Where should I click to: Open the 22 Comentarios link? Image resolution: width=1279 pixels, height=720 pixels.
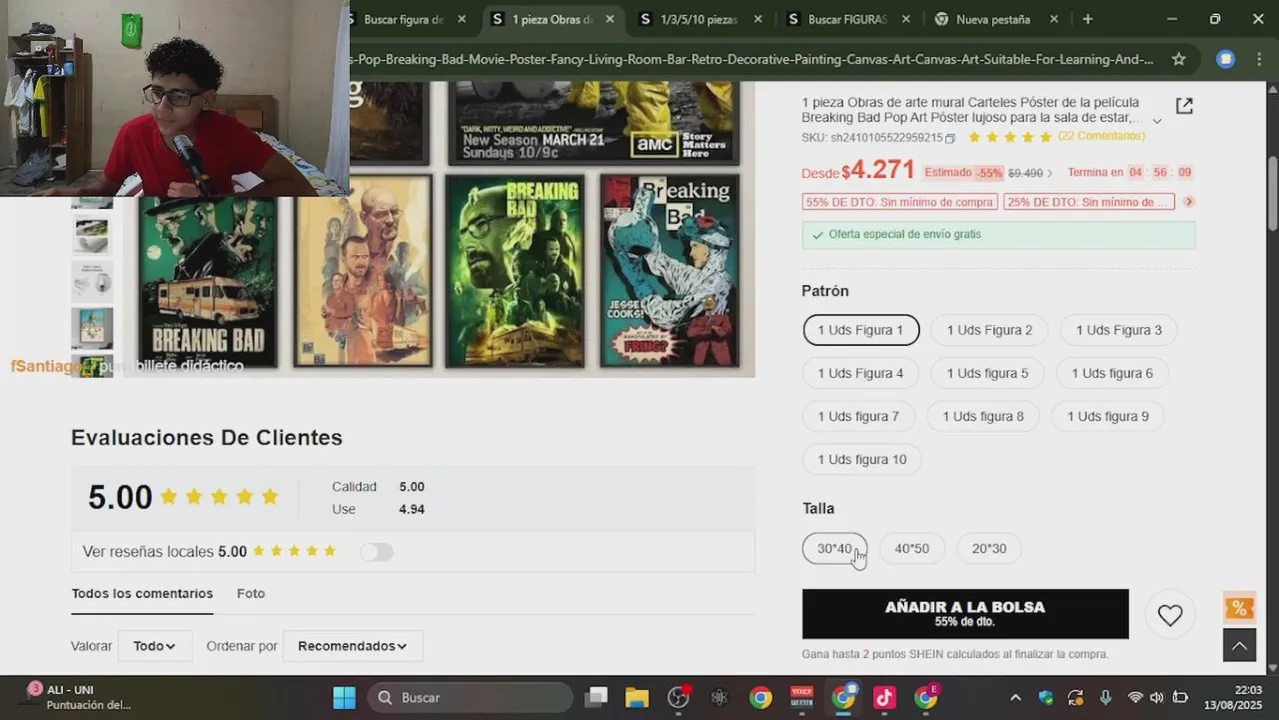point(1101,136)
